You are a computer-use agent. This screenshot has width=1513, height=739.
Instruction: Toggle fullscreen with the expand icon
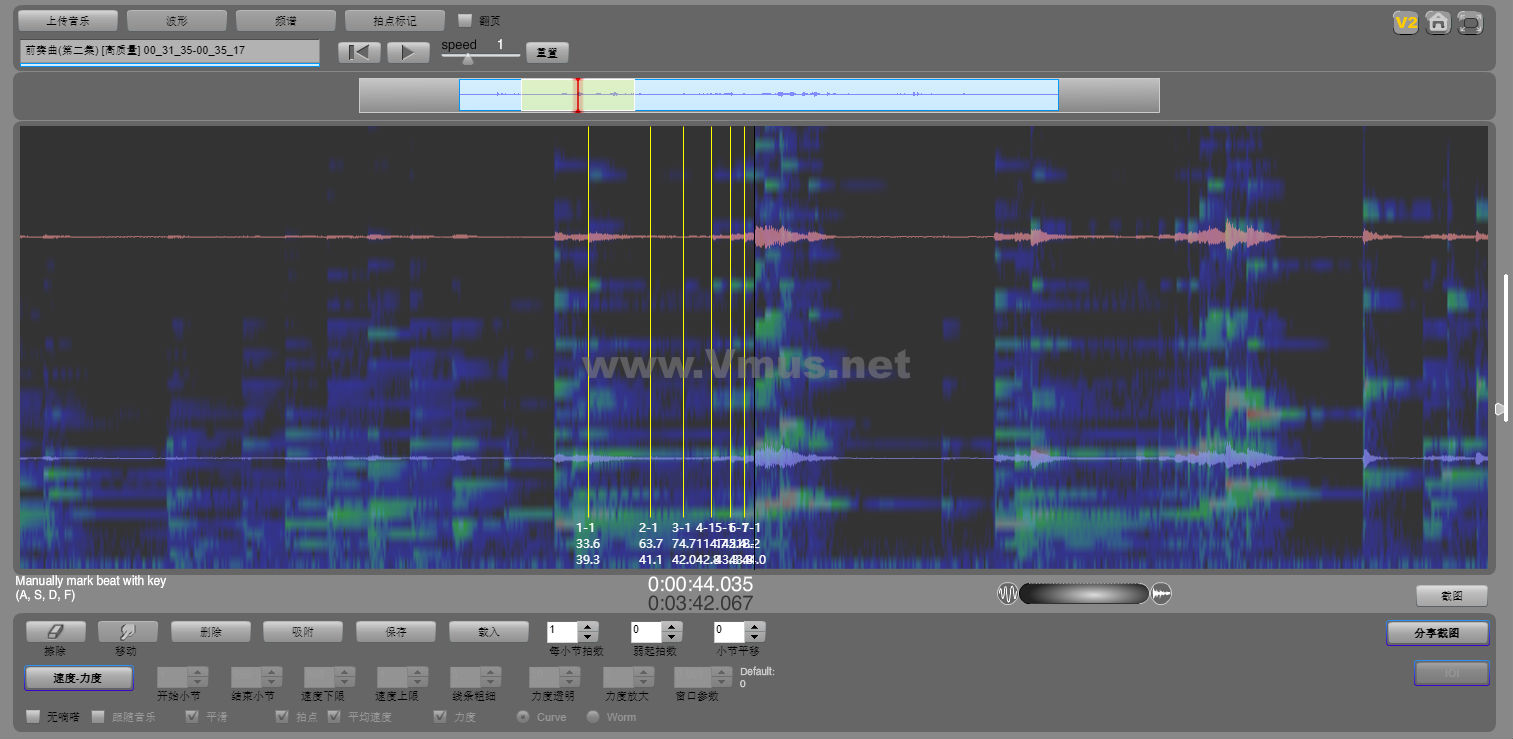[x=1470, y=23]
